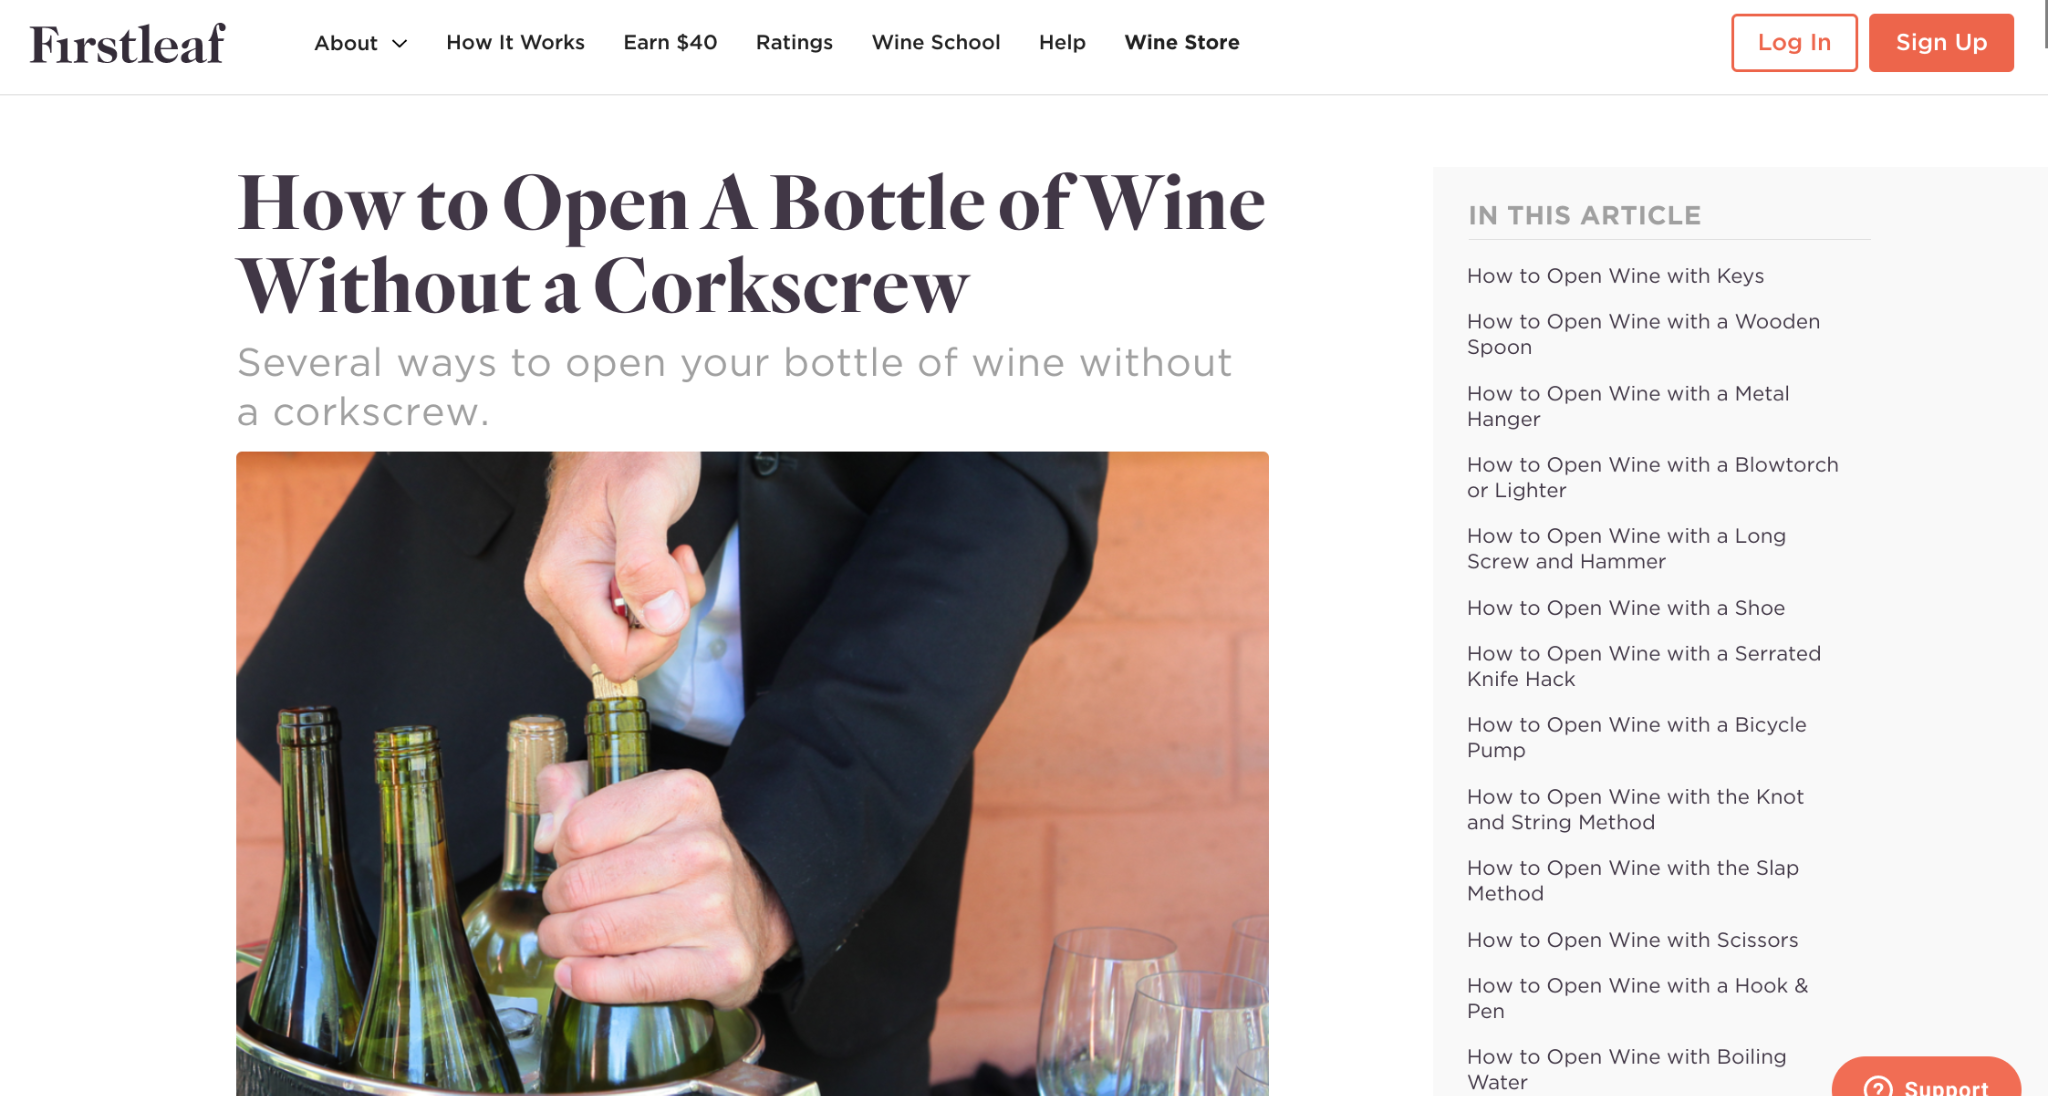Jump to Blowtorch or Lighter section
2048x1096 pixels.
coord(1652,477)
